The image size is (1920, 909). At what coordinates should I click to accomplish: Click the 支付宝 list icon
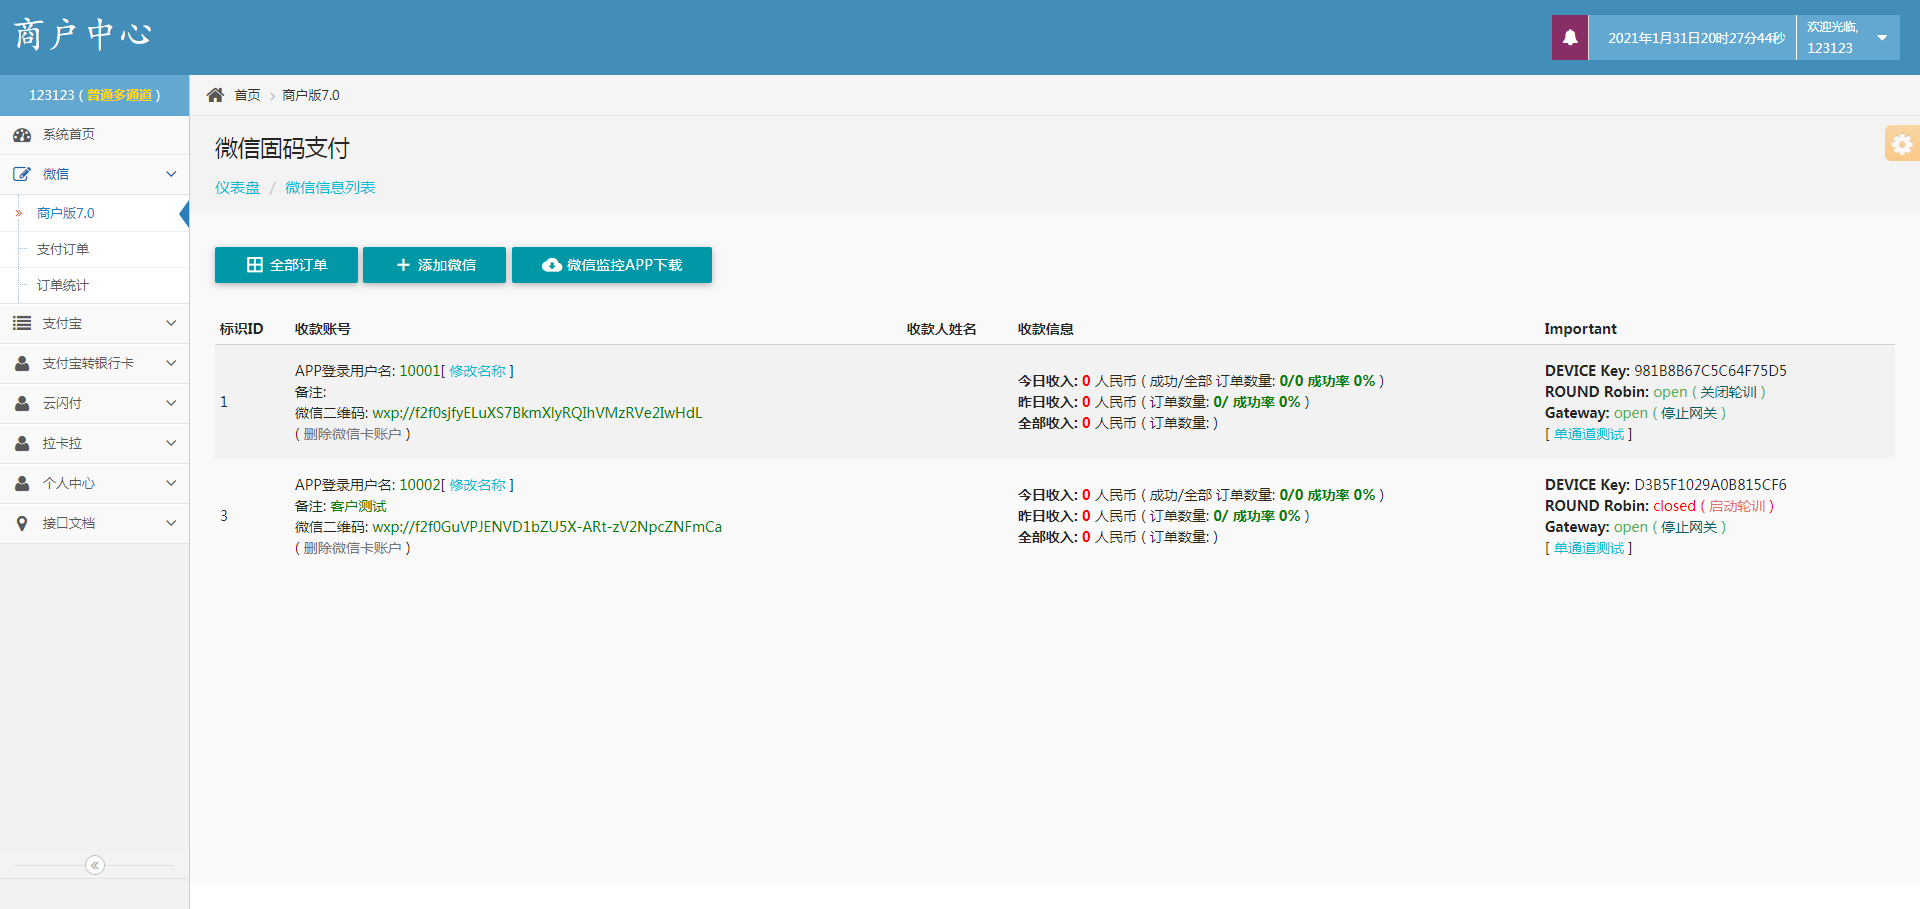(22, 323)
